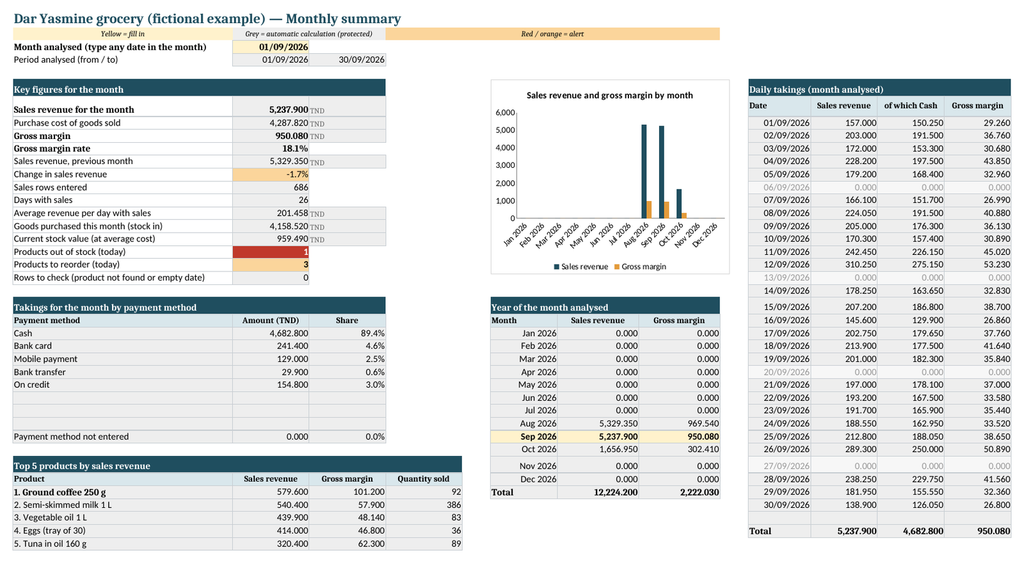
Task: Select the 26/09/2026 of which Cash 250.000
Action: pos(911,449)
